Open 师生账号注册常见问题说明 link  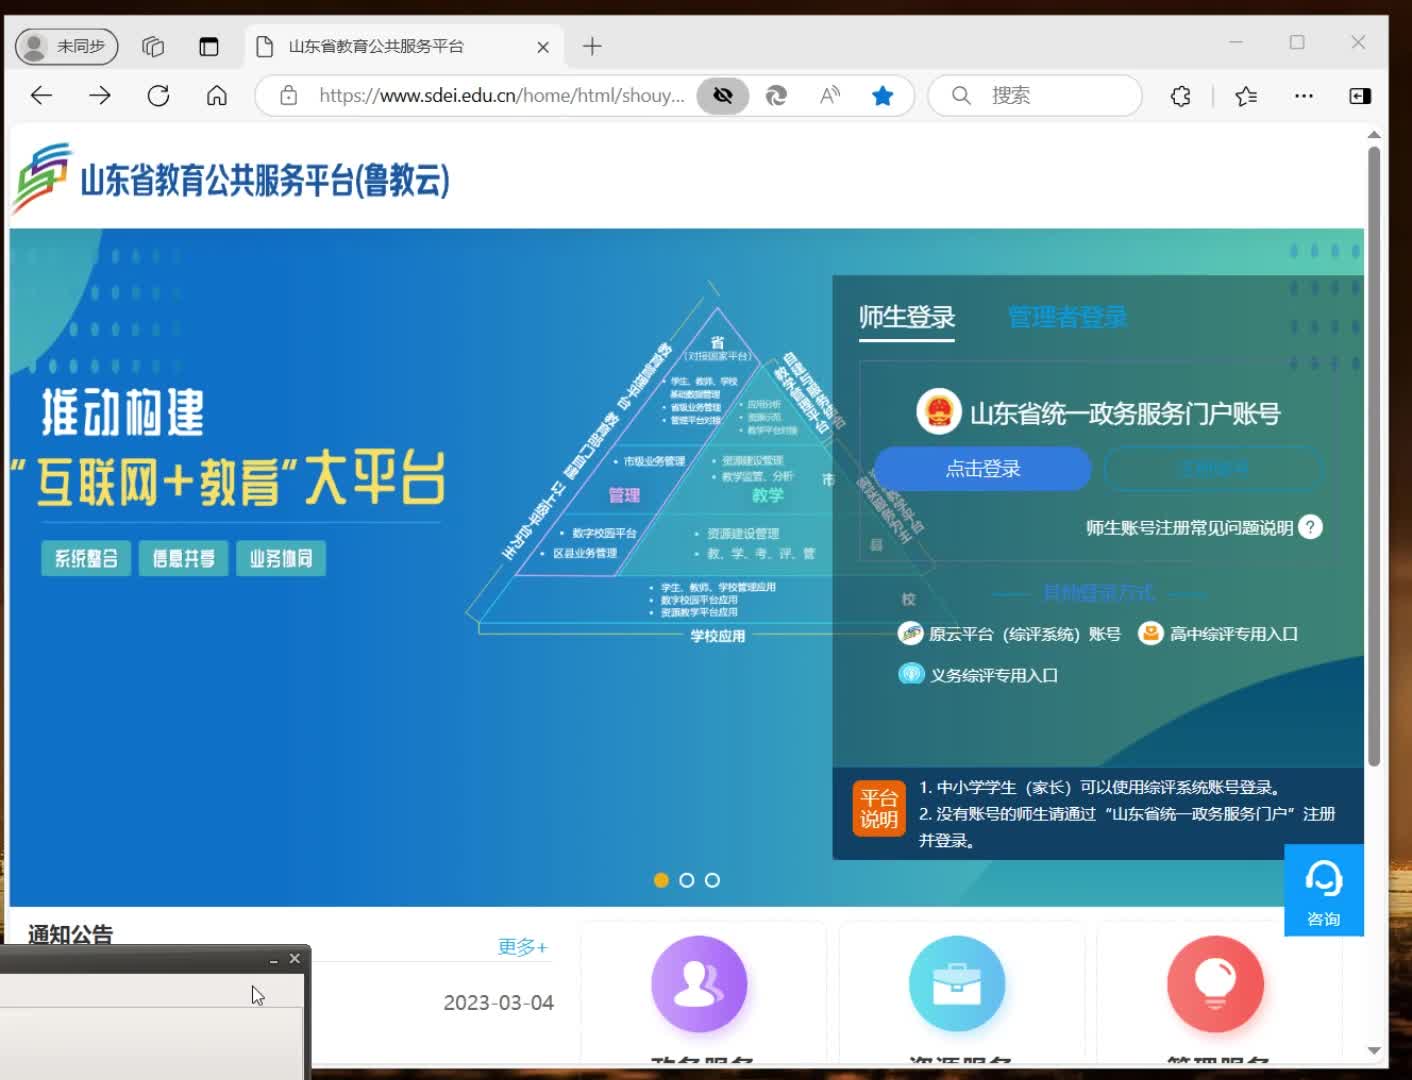tap(1189, 528)
